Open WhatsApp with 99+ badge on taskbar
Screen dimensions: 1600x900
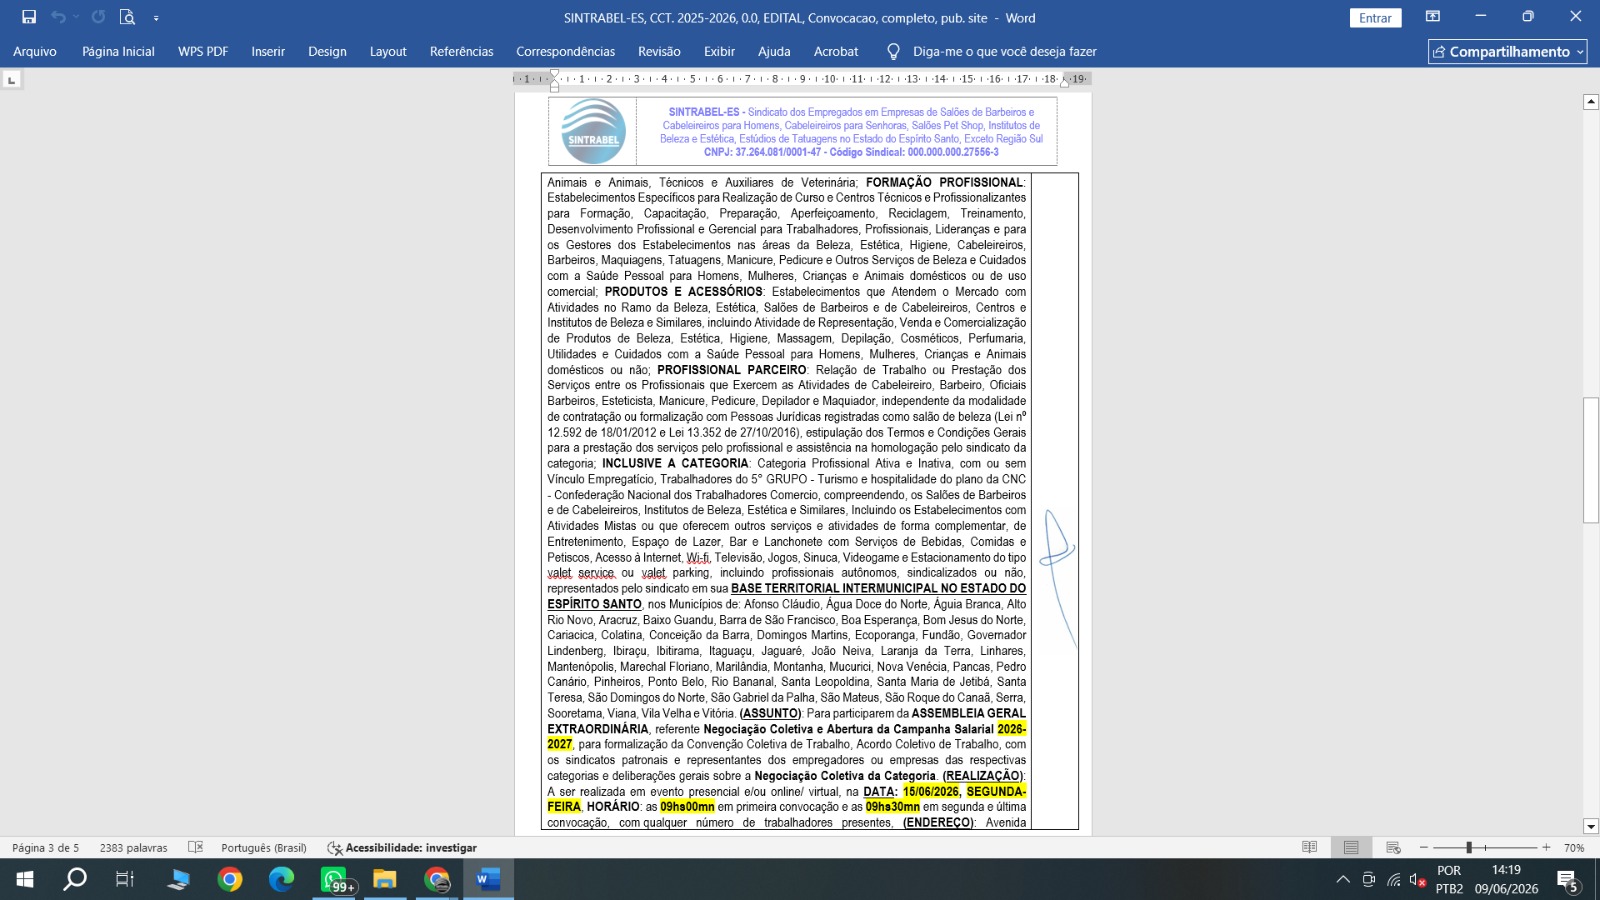[334, 880]
